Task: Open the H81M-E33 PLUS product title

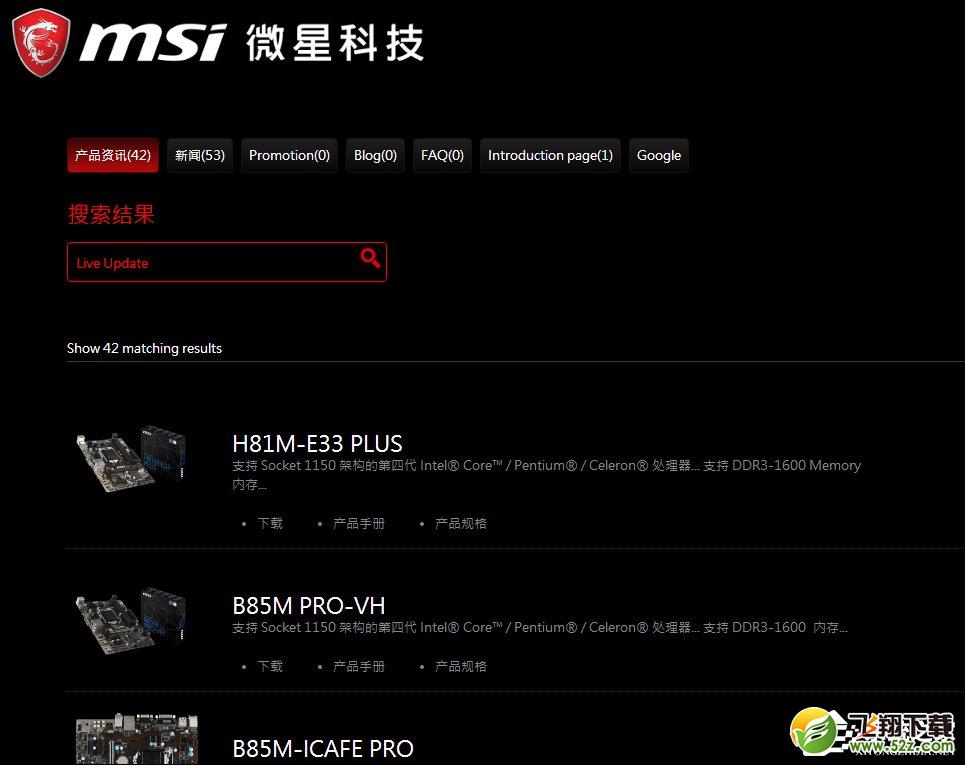Action: [318, 444]
